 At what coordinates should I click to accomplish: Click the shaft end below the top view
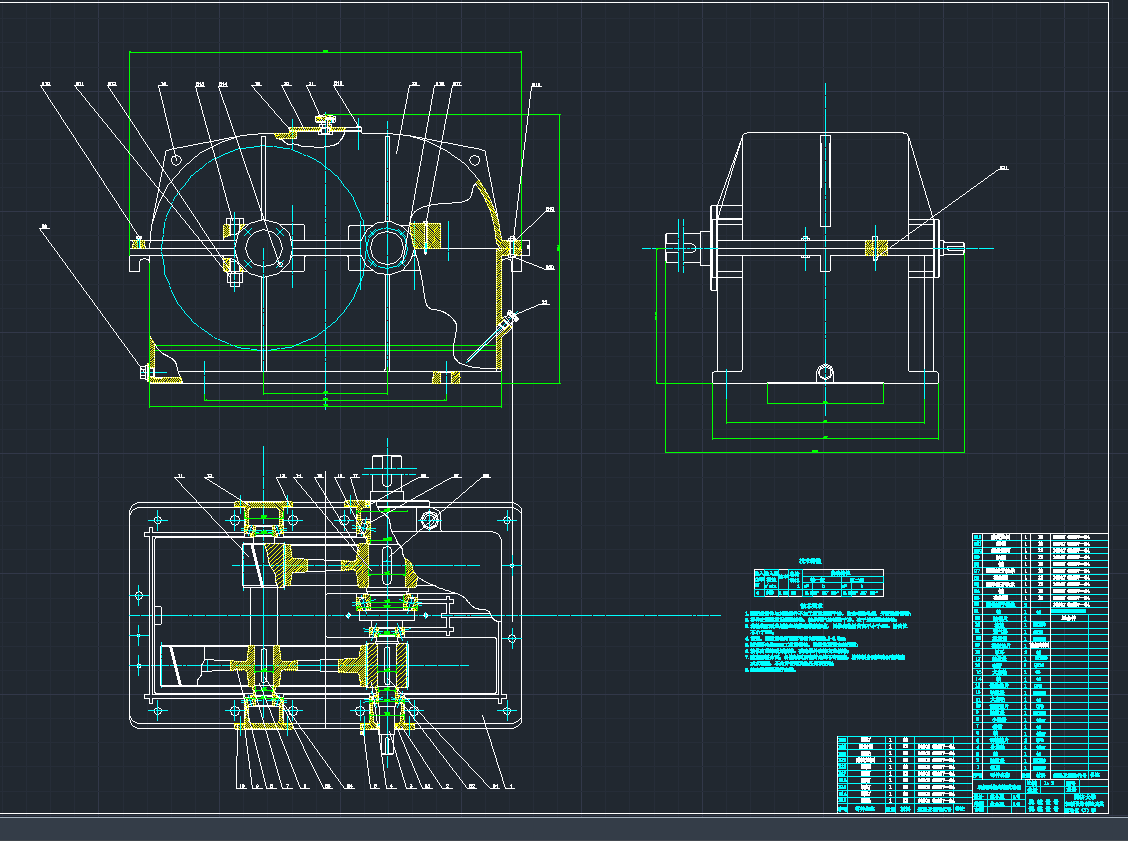[389, 744]
